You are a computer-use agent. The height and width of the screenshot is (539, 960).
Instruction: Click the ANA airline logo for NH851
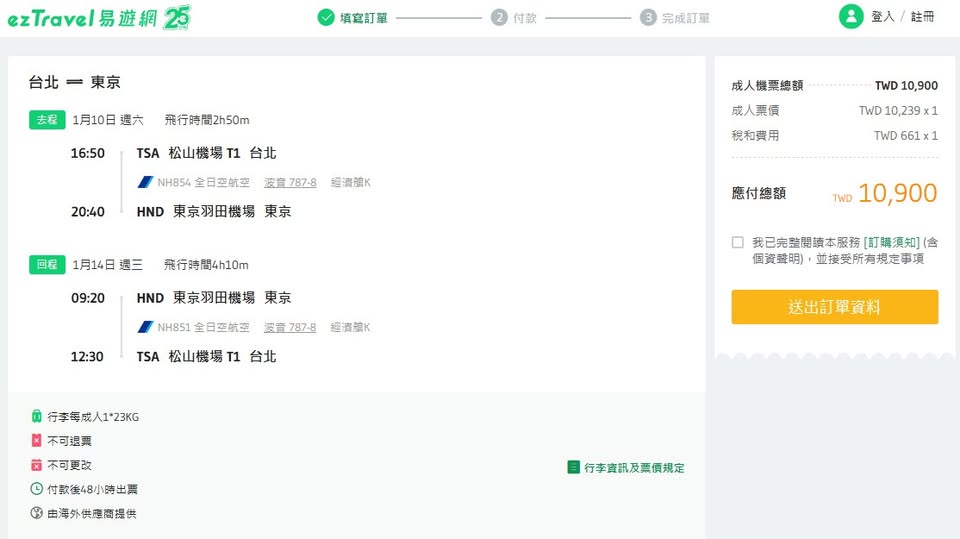point(145,327)
